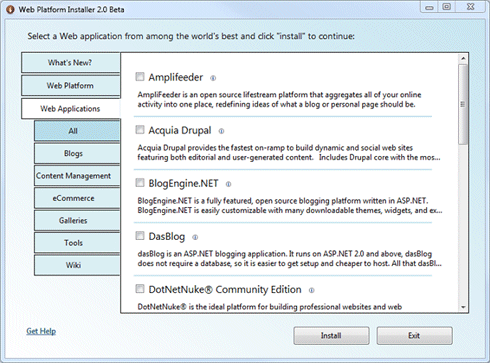Filter by the Blogs category

77,153
